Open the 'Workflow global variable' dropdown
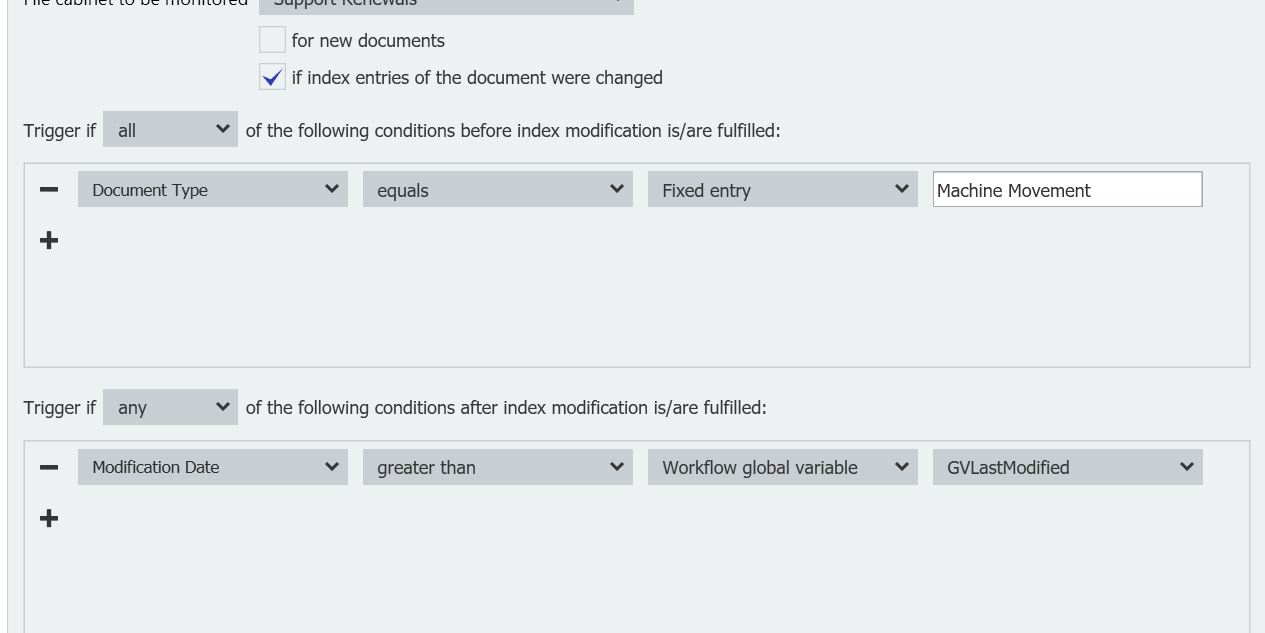 782,467
